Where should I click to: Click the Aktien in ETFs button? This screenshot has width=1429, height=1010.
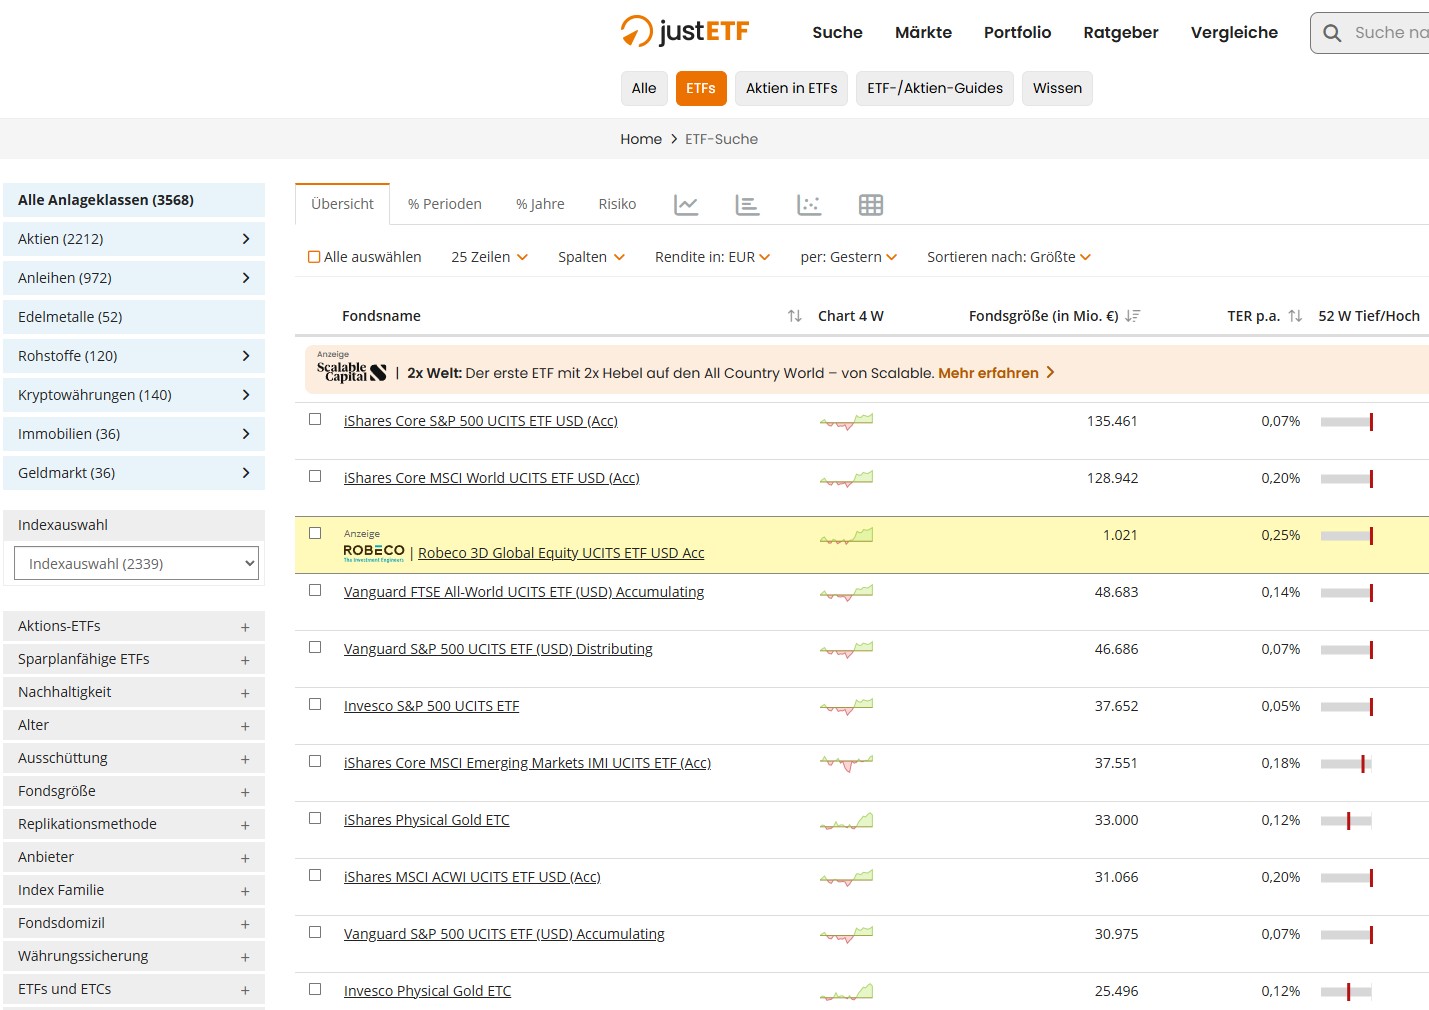[792, 88]
